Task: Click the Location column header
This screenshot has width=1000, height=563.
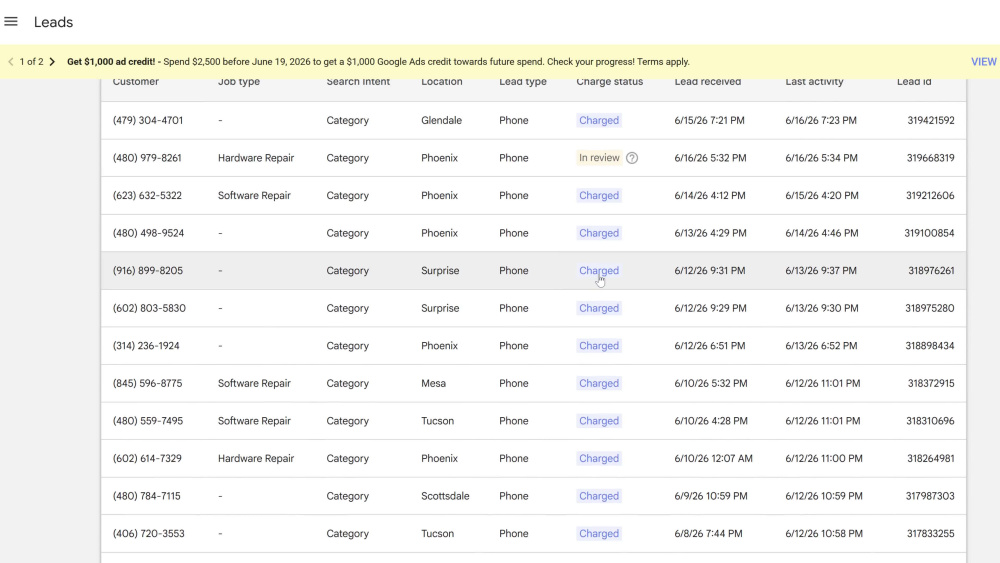Action: coord(441,82)
